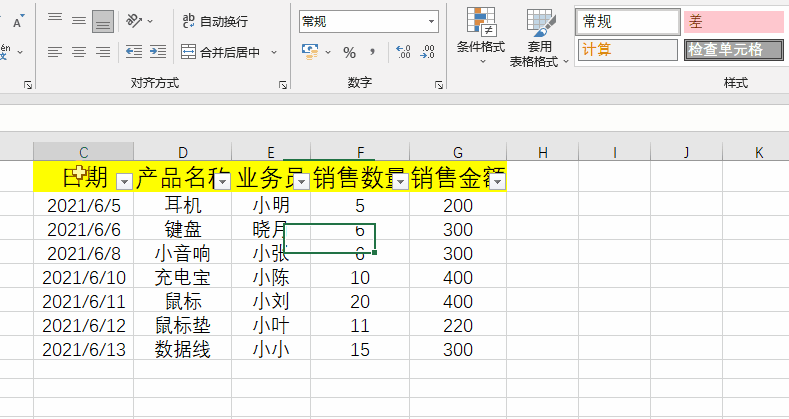Select cell containing 耳机
This screenshot has height=419, width=789.
(183, 205)
